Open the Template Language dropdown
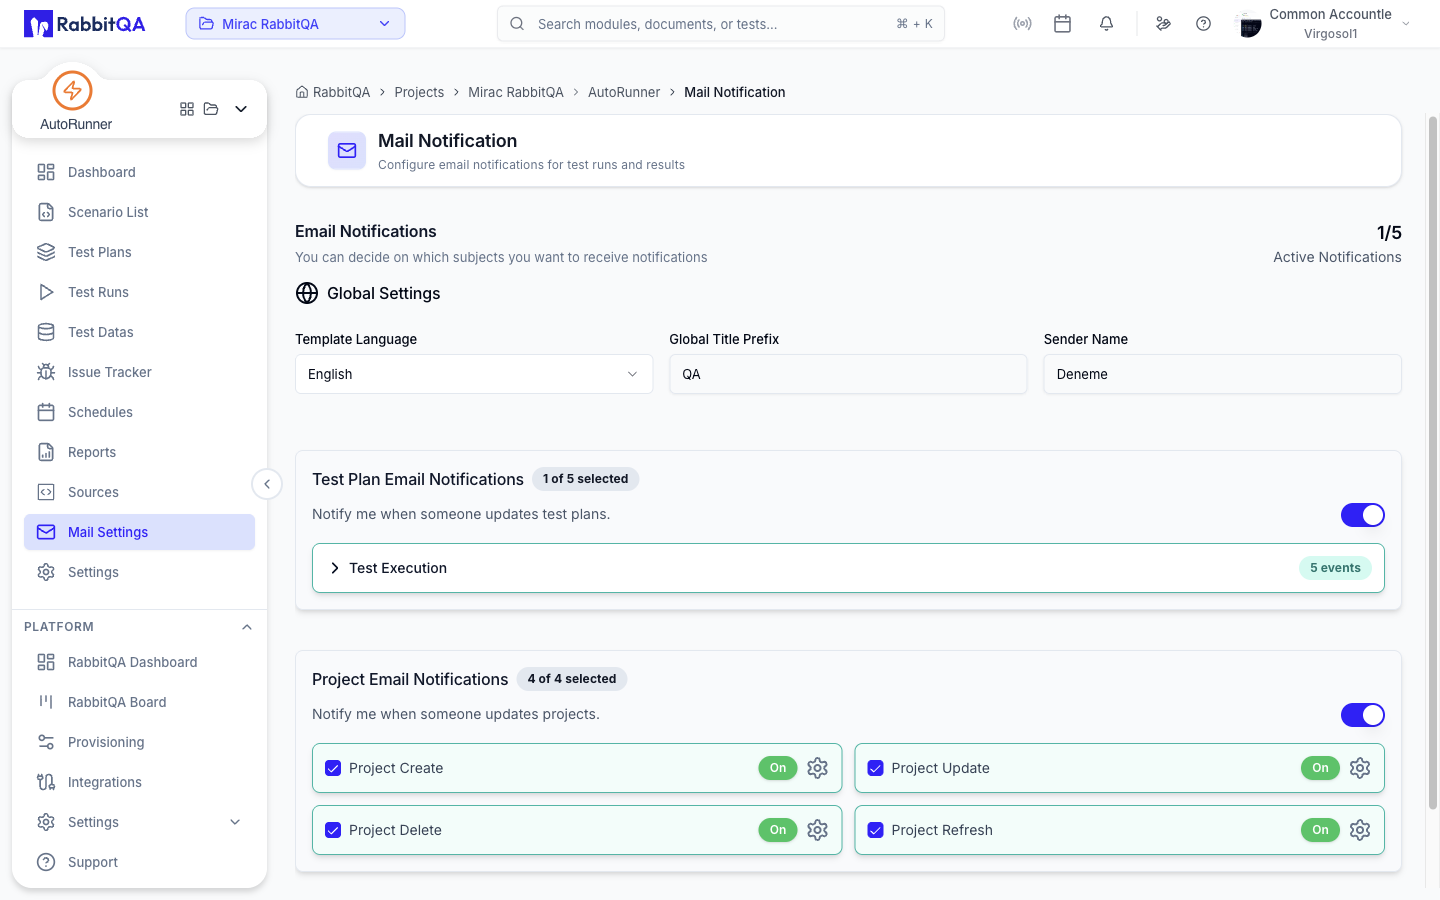This screenshot has width=1440, height=900. [474, 374]
